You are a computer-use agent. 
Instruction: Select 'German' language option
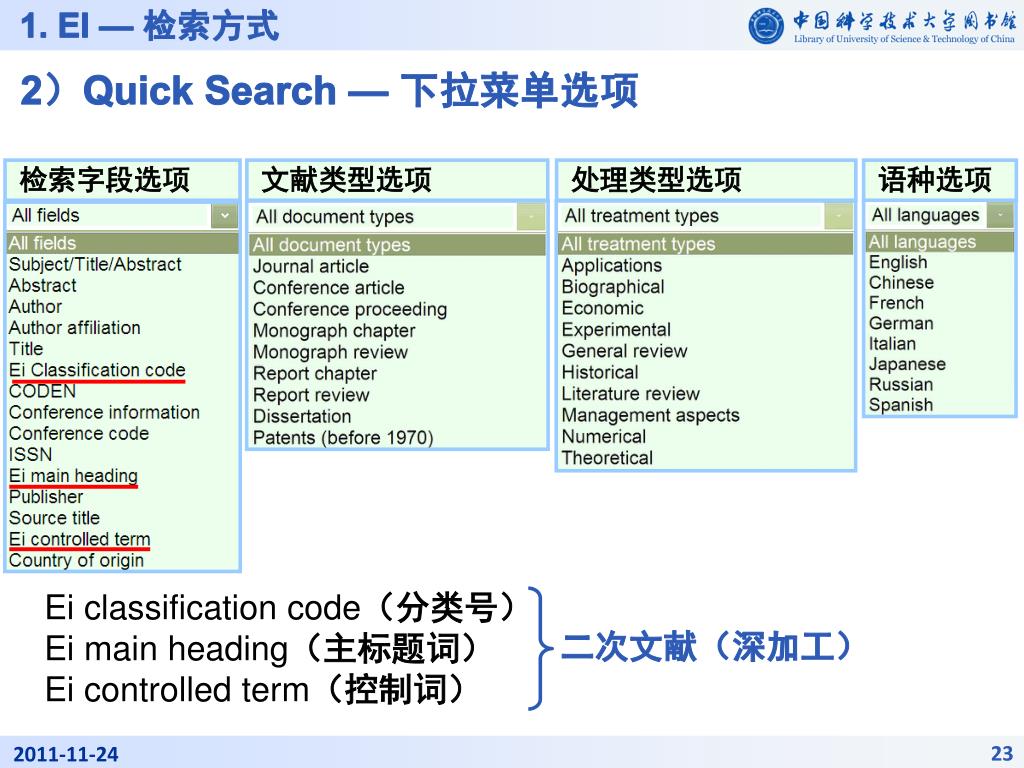point(901,323)
